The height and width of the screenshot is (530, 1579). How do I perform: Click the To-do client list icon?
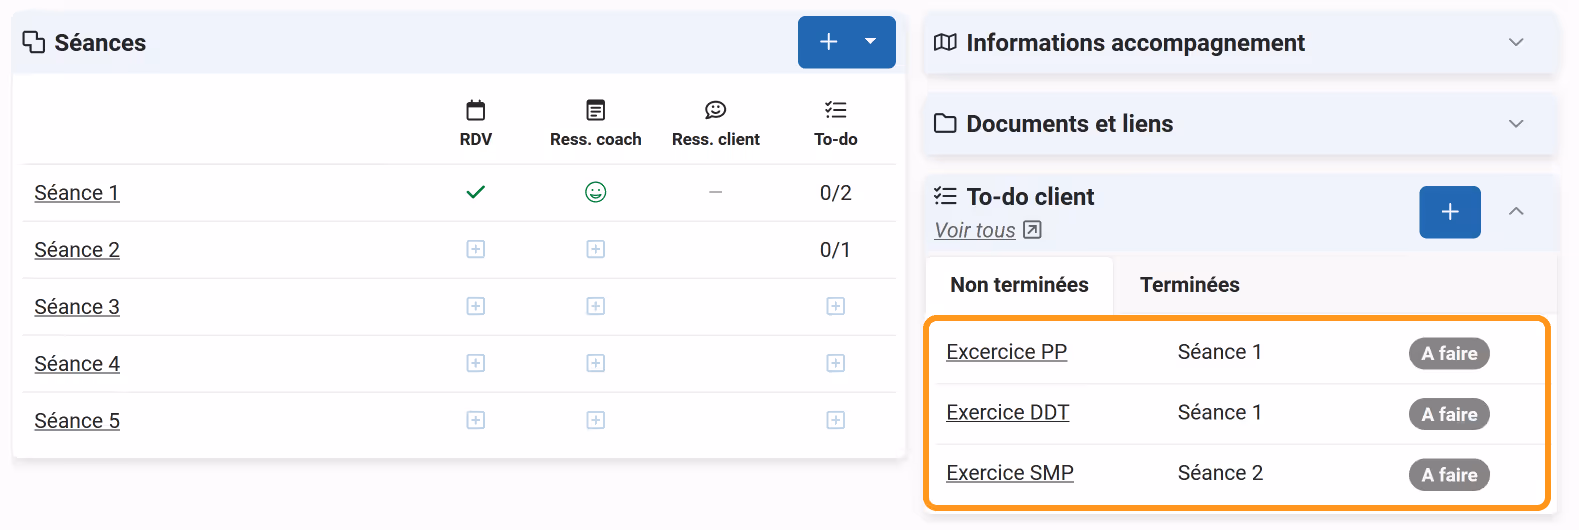(945, 196)
